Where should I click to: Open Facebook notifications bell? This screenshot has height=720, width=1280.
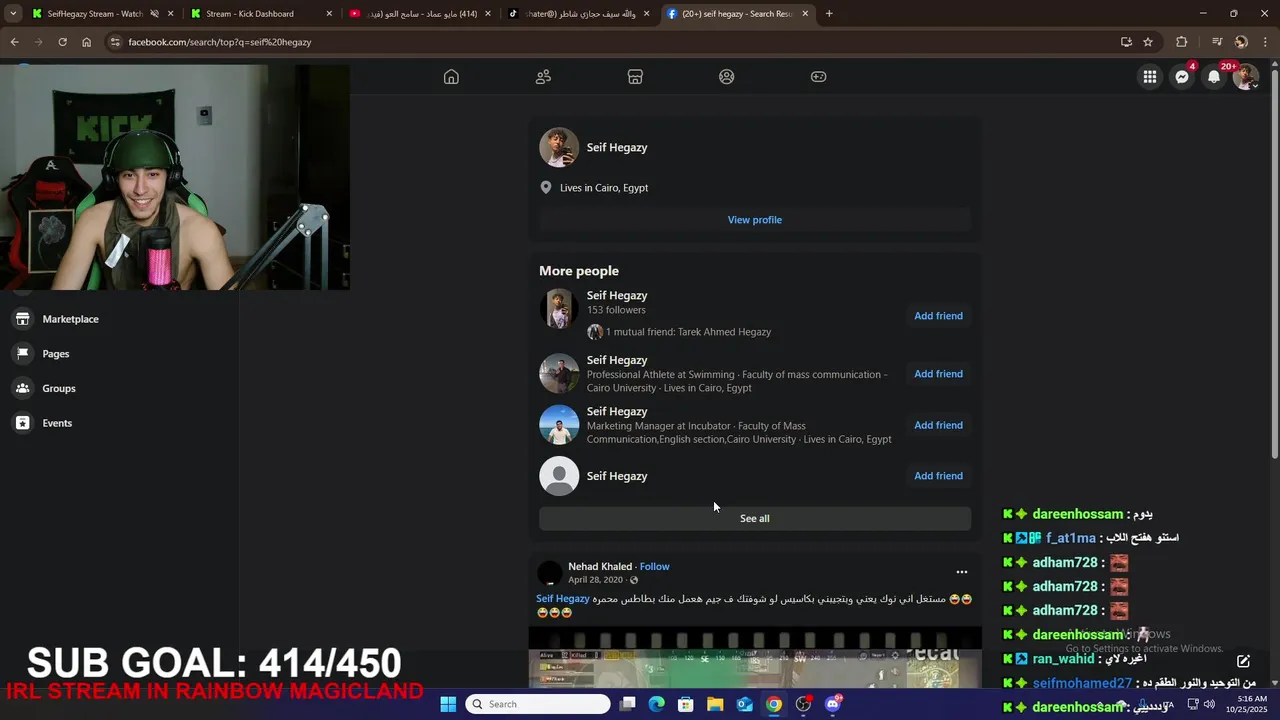tap(1214, 77)
